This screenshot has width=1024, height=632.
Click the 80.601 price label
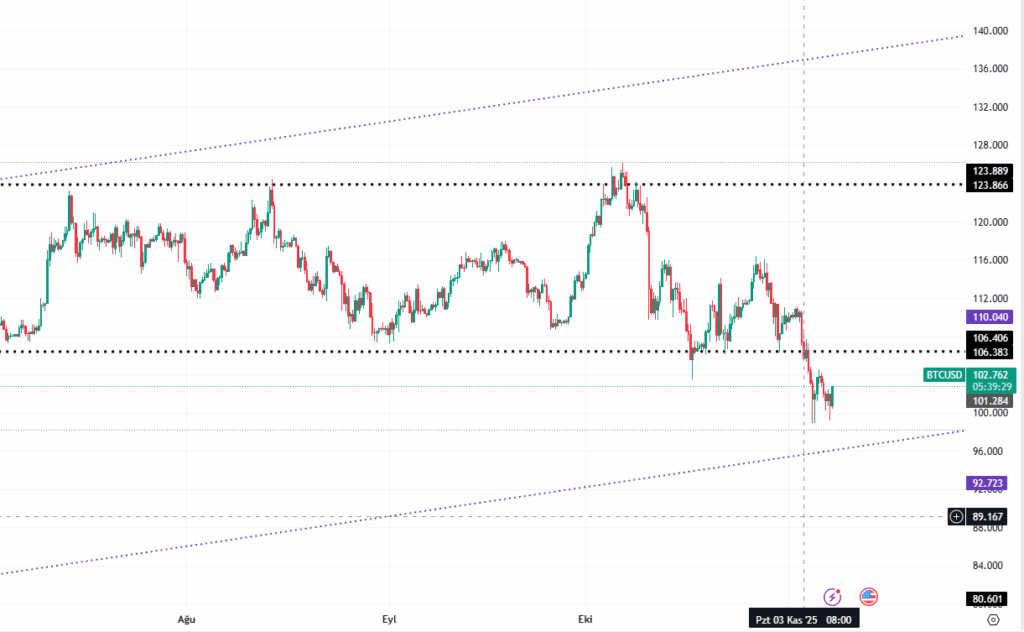click(x=991, y=599)
